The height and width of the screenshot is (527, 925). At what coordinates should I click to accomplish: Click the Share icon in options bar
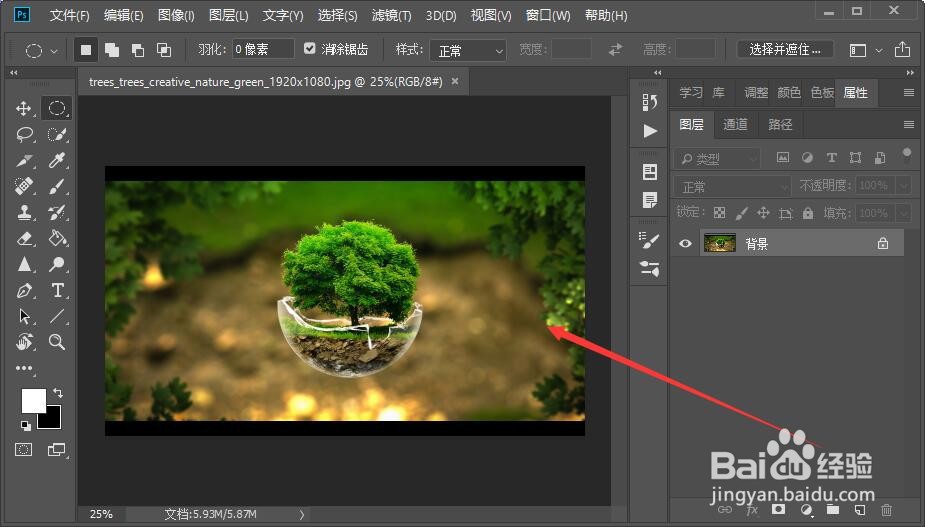point(901,50)
